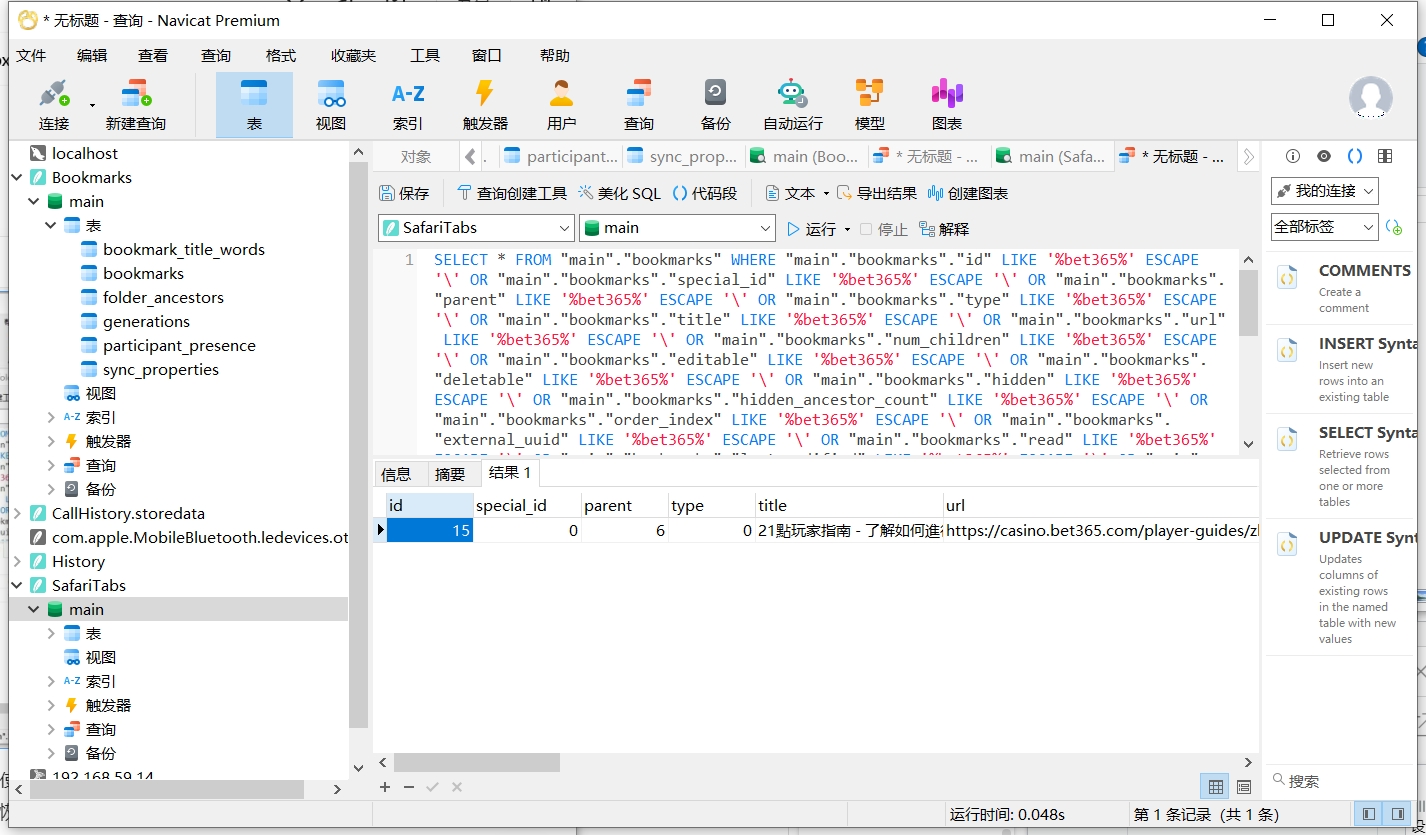Open the main database dropdown
Screen dimensions: 1426x835
[x=677, y=228]
